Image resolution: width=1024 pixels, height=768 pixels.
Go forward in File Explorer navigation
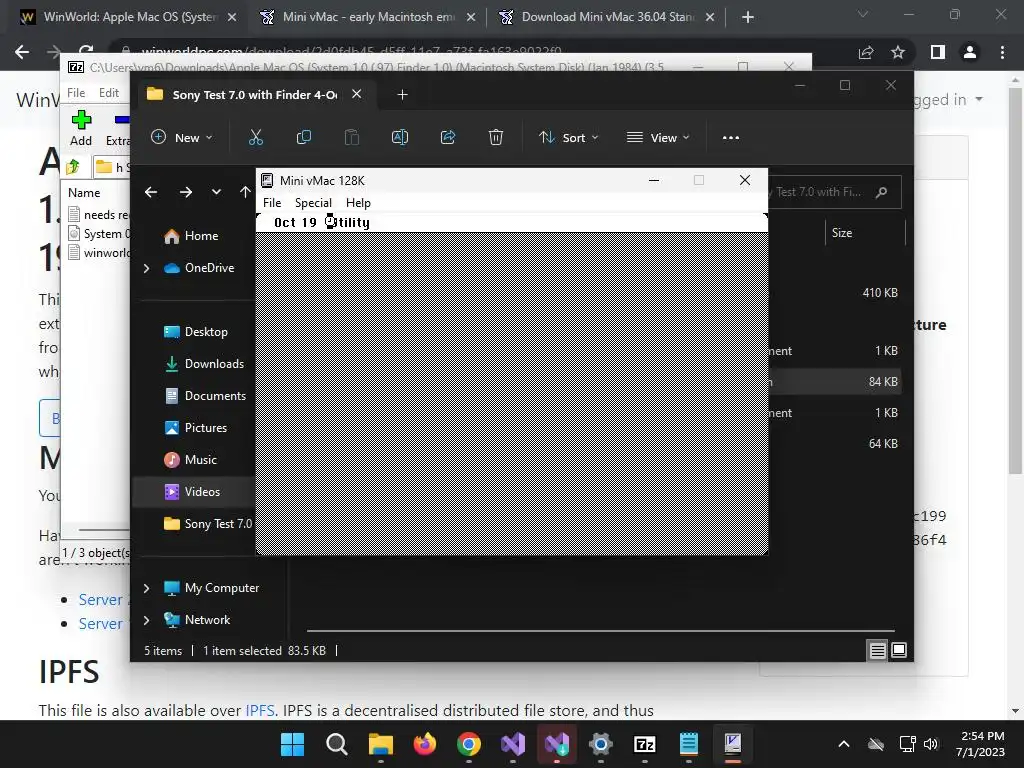[186, 192]
